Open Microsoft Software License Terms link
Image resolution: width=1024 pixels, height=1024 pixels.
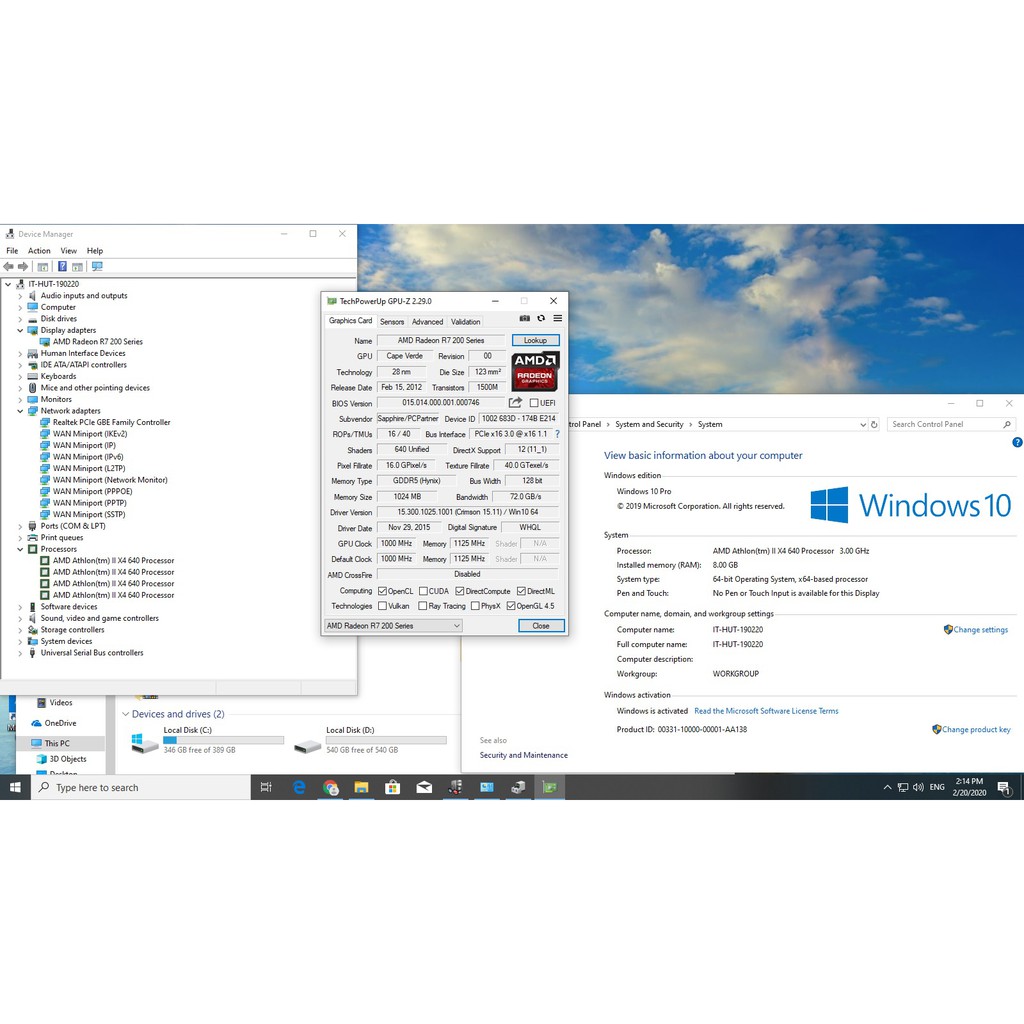pyautogui.click(x=766, y=711)
